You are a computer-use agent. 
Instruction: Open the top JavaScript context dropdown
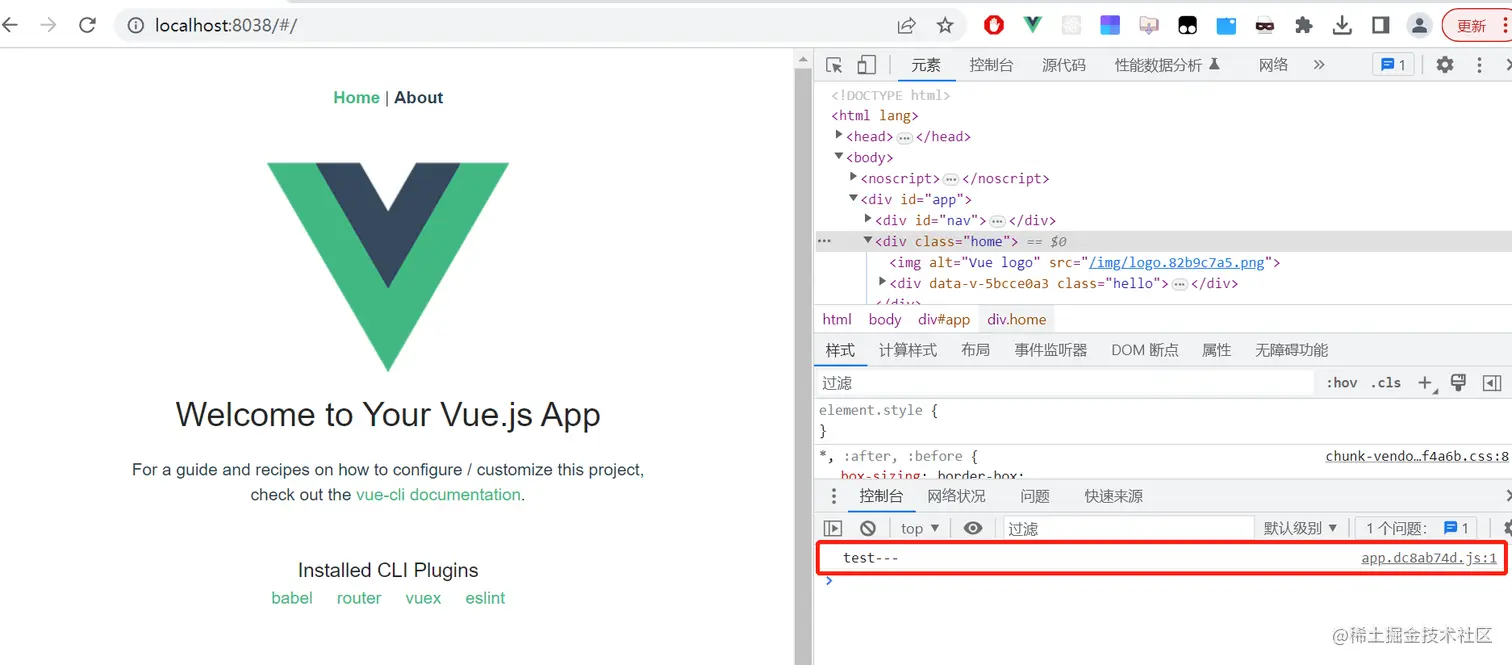pyautogui.click(x=920, y=528)
